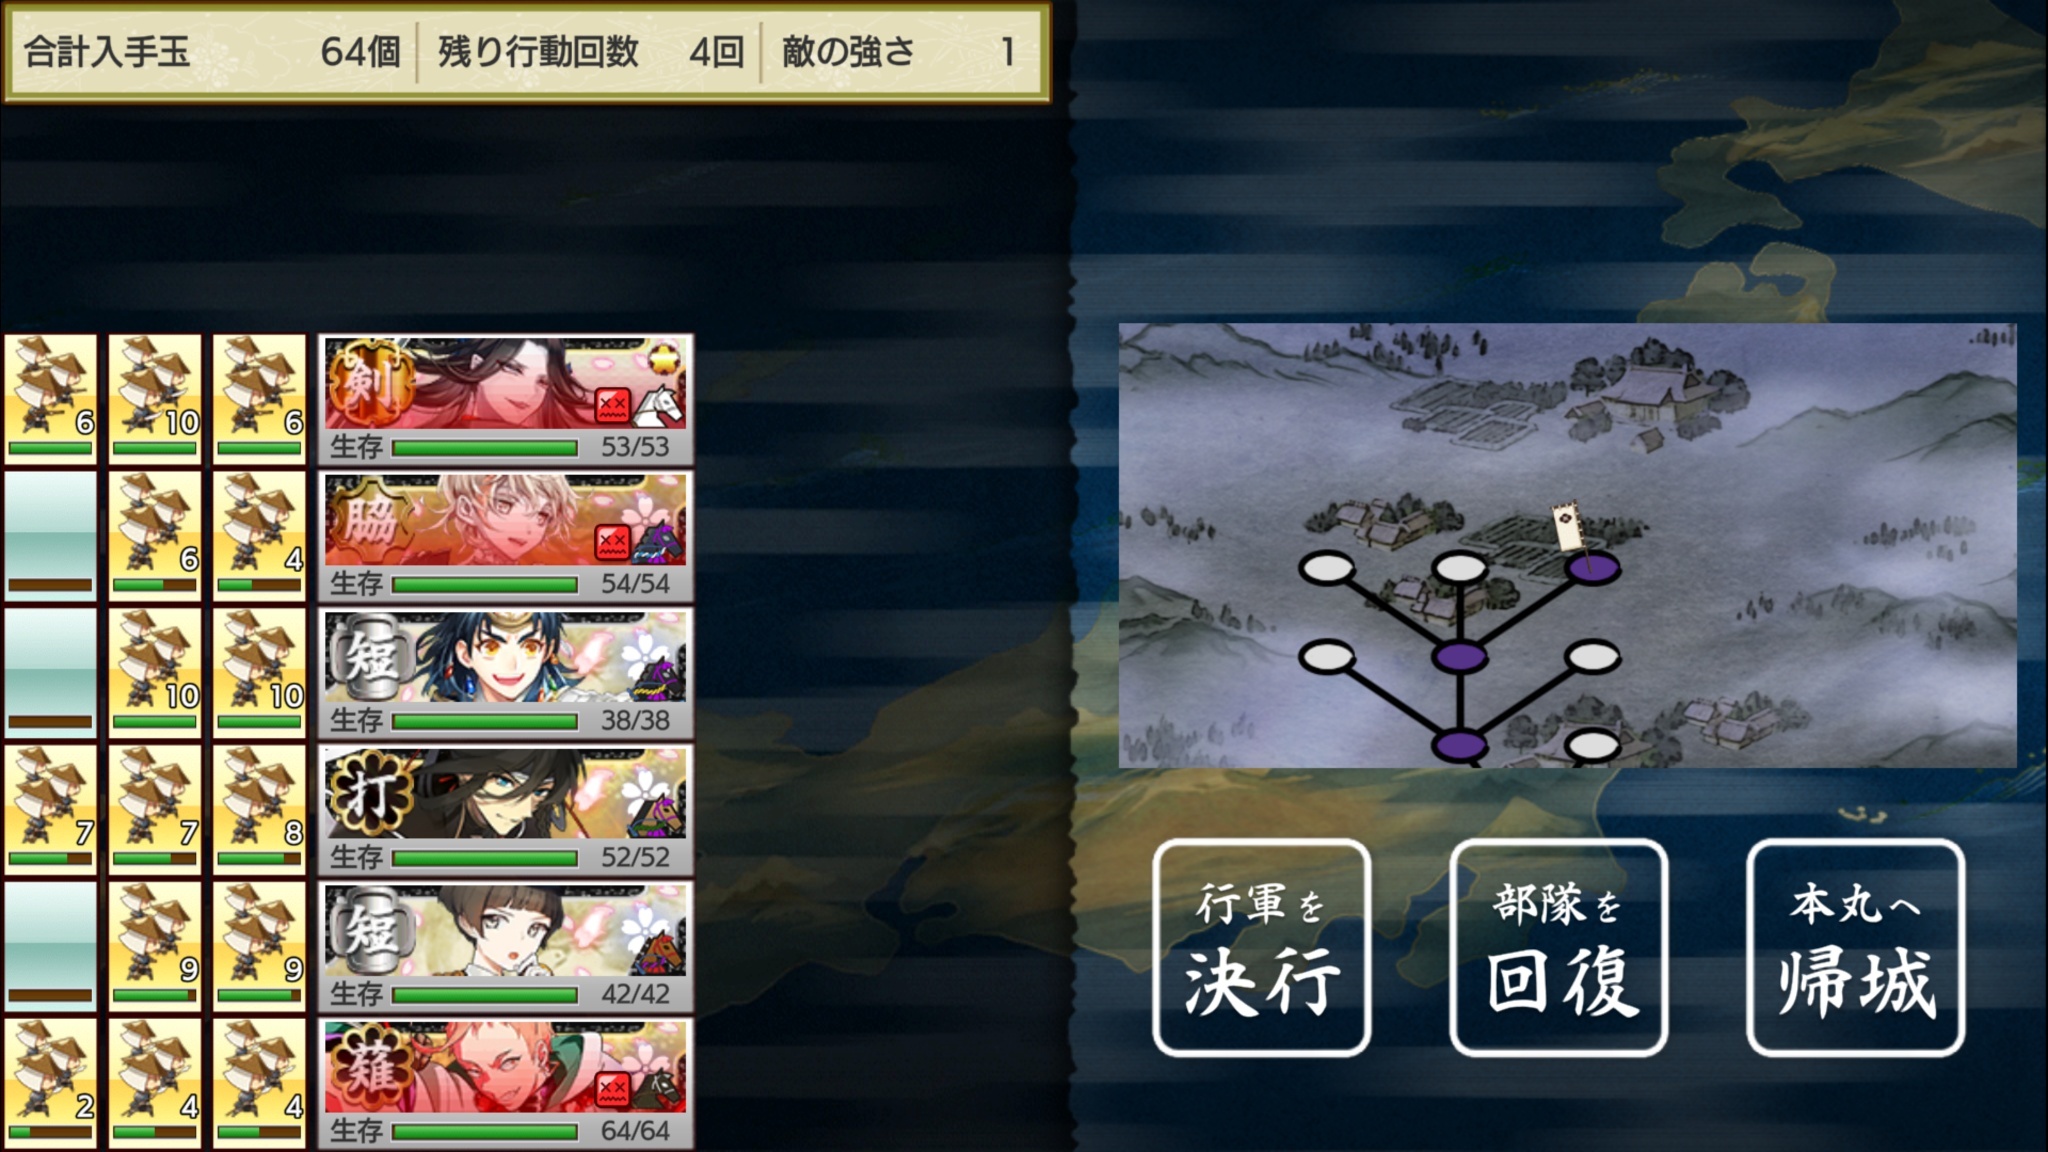
Task: Click the top-left white map node
Action: point(1326,568)
